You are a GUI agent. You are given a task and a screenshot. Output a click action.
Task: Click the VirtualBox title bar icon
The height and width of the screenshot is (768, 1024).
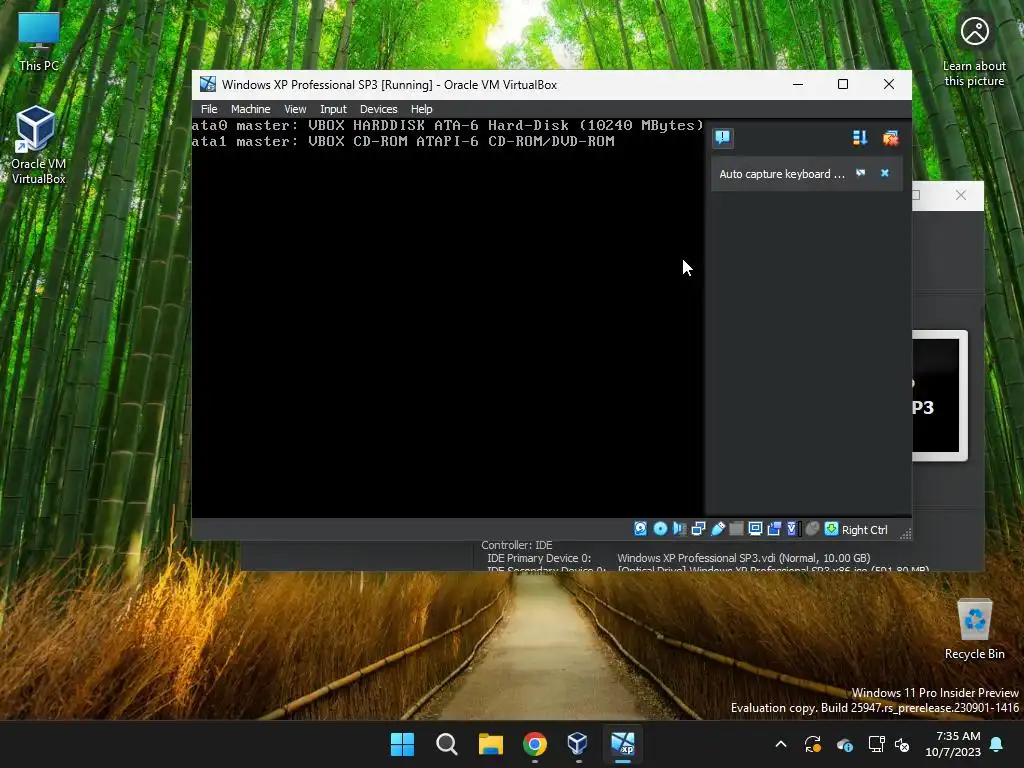click(208, 84)
